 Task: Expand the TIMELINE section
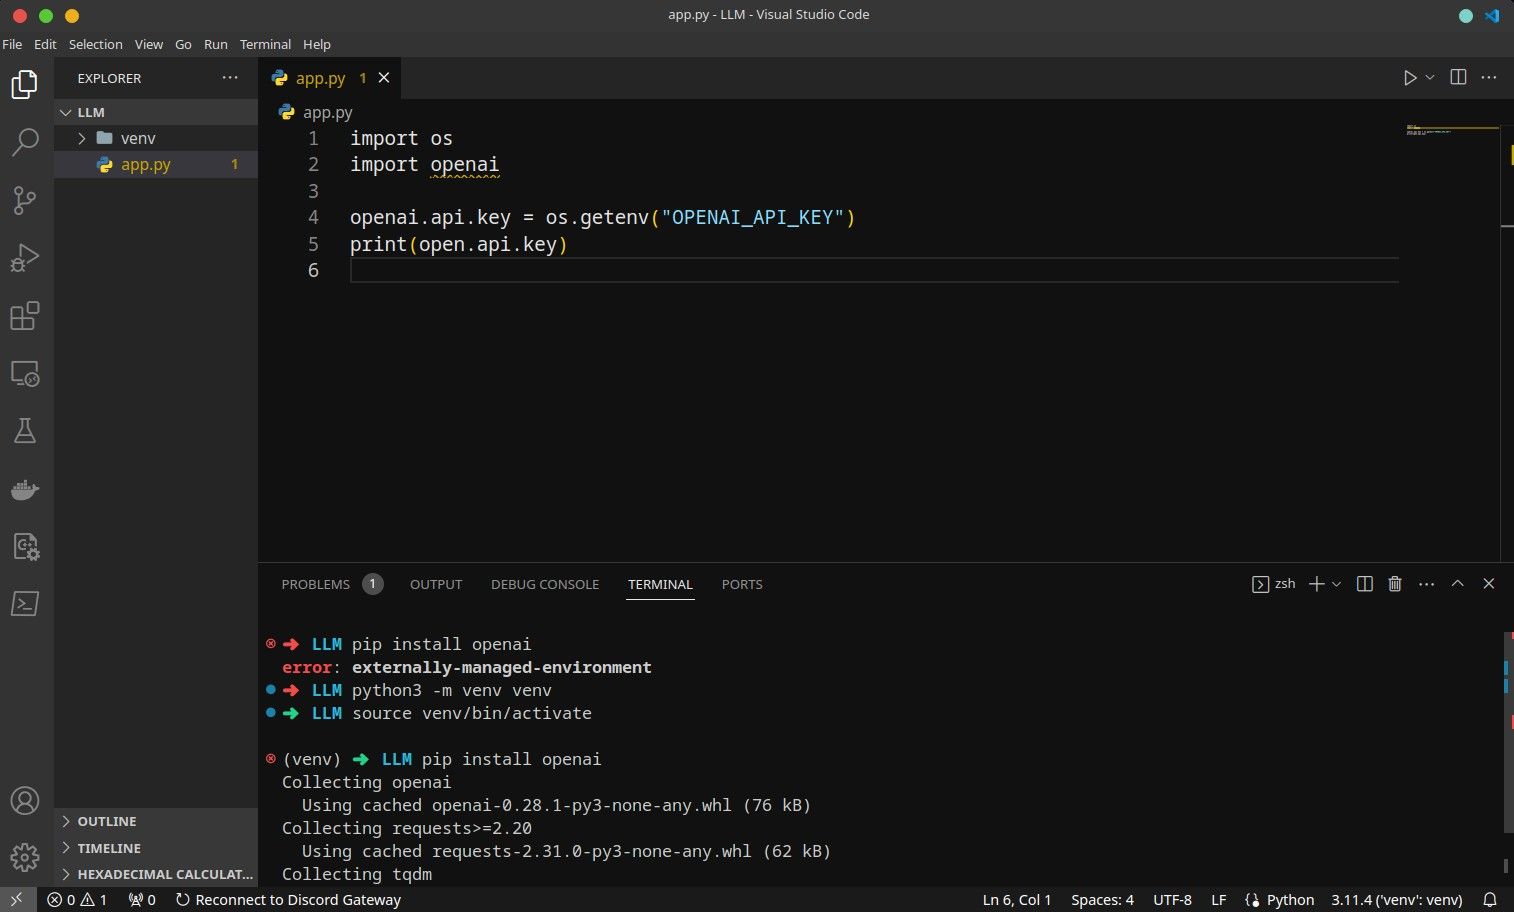point(108,847)
